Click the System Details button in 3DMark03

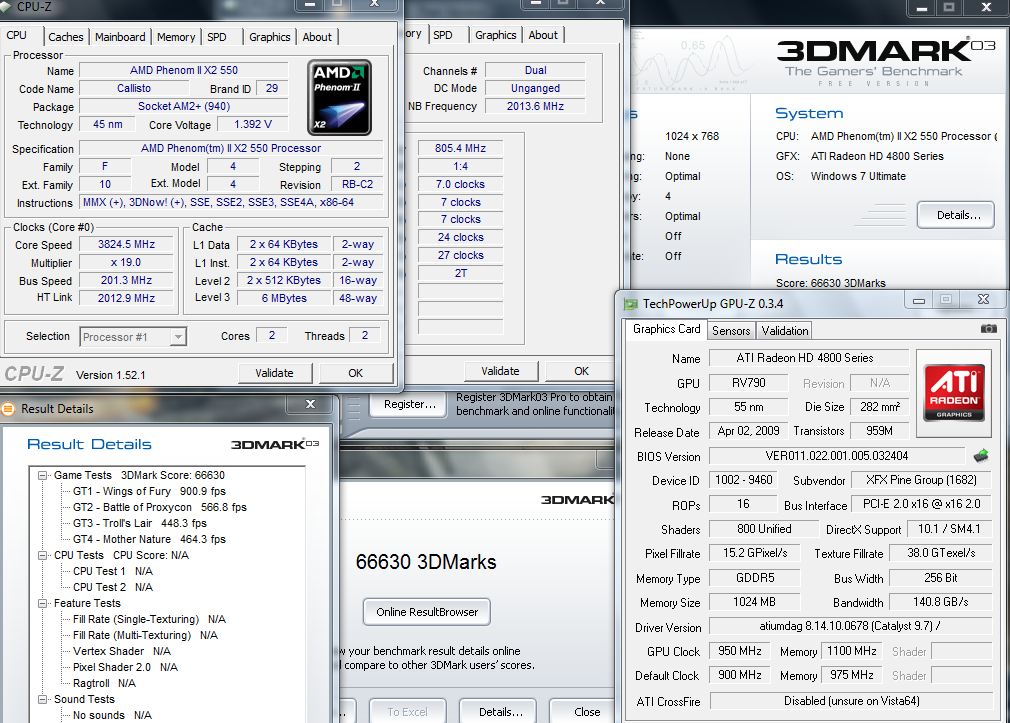958,215
